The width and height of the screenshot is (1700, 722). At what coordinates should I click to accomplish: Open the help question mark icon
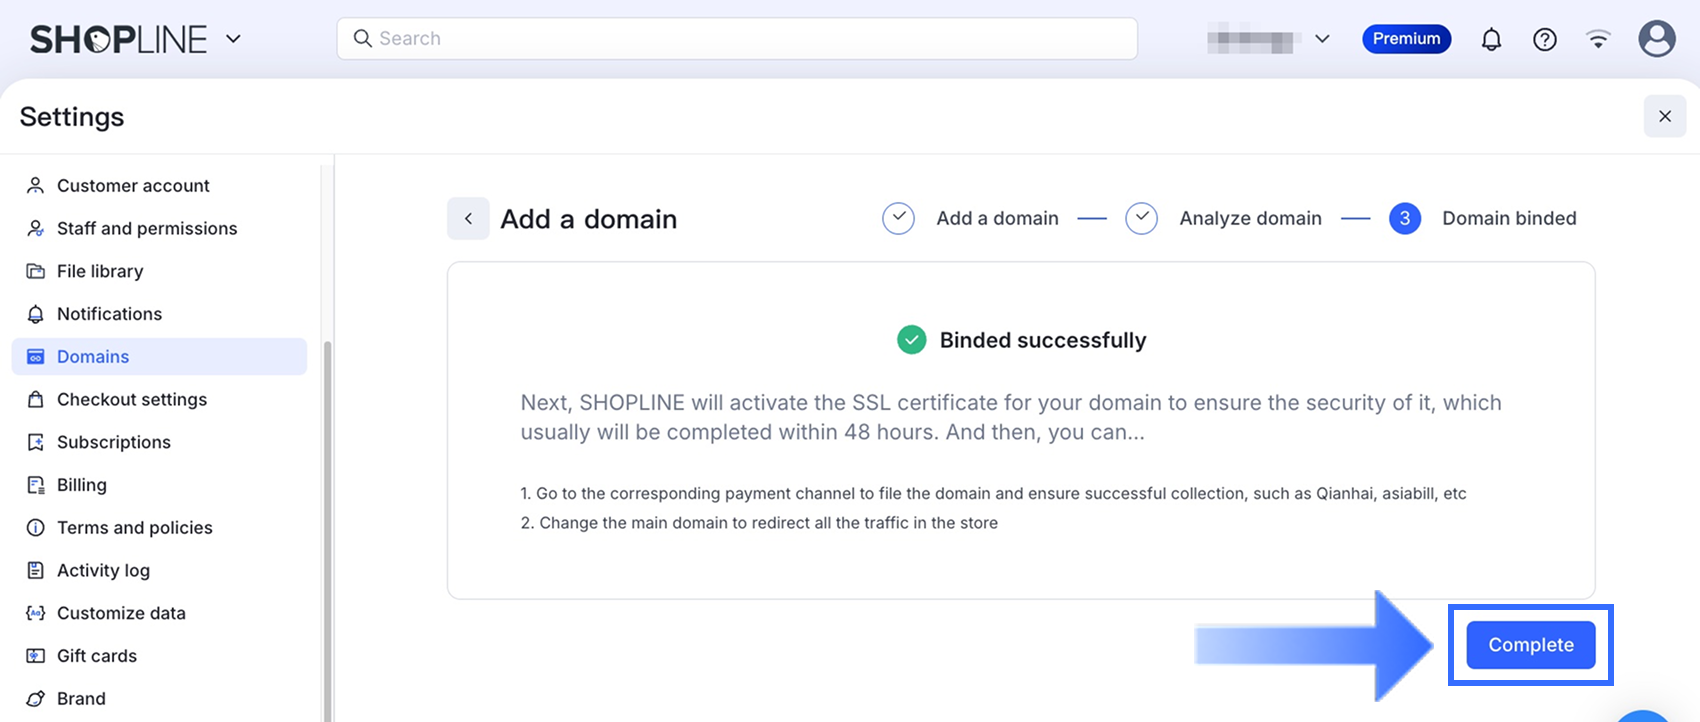click(x=1545, y=39)
